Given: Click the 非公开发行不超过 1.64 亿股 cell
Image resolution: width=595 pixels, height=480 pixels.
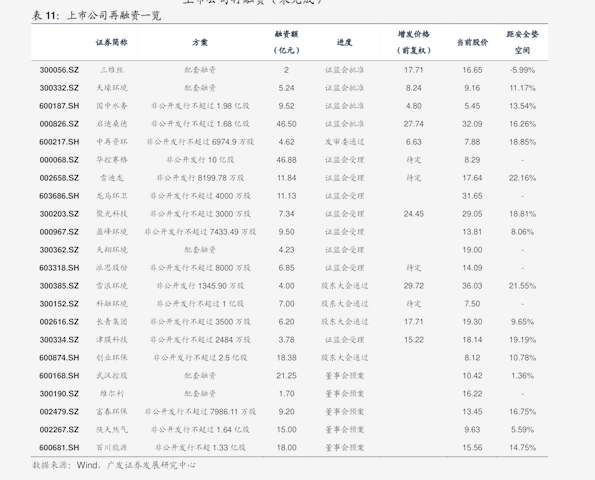Looking at the screenshot, I should pos(200,430).
